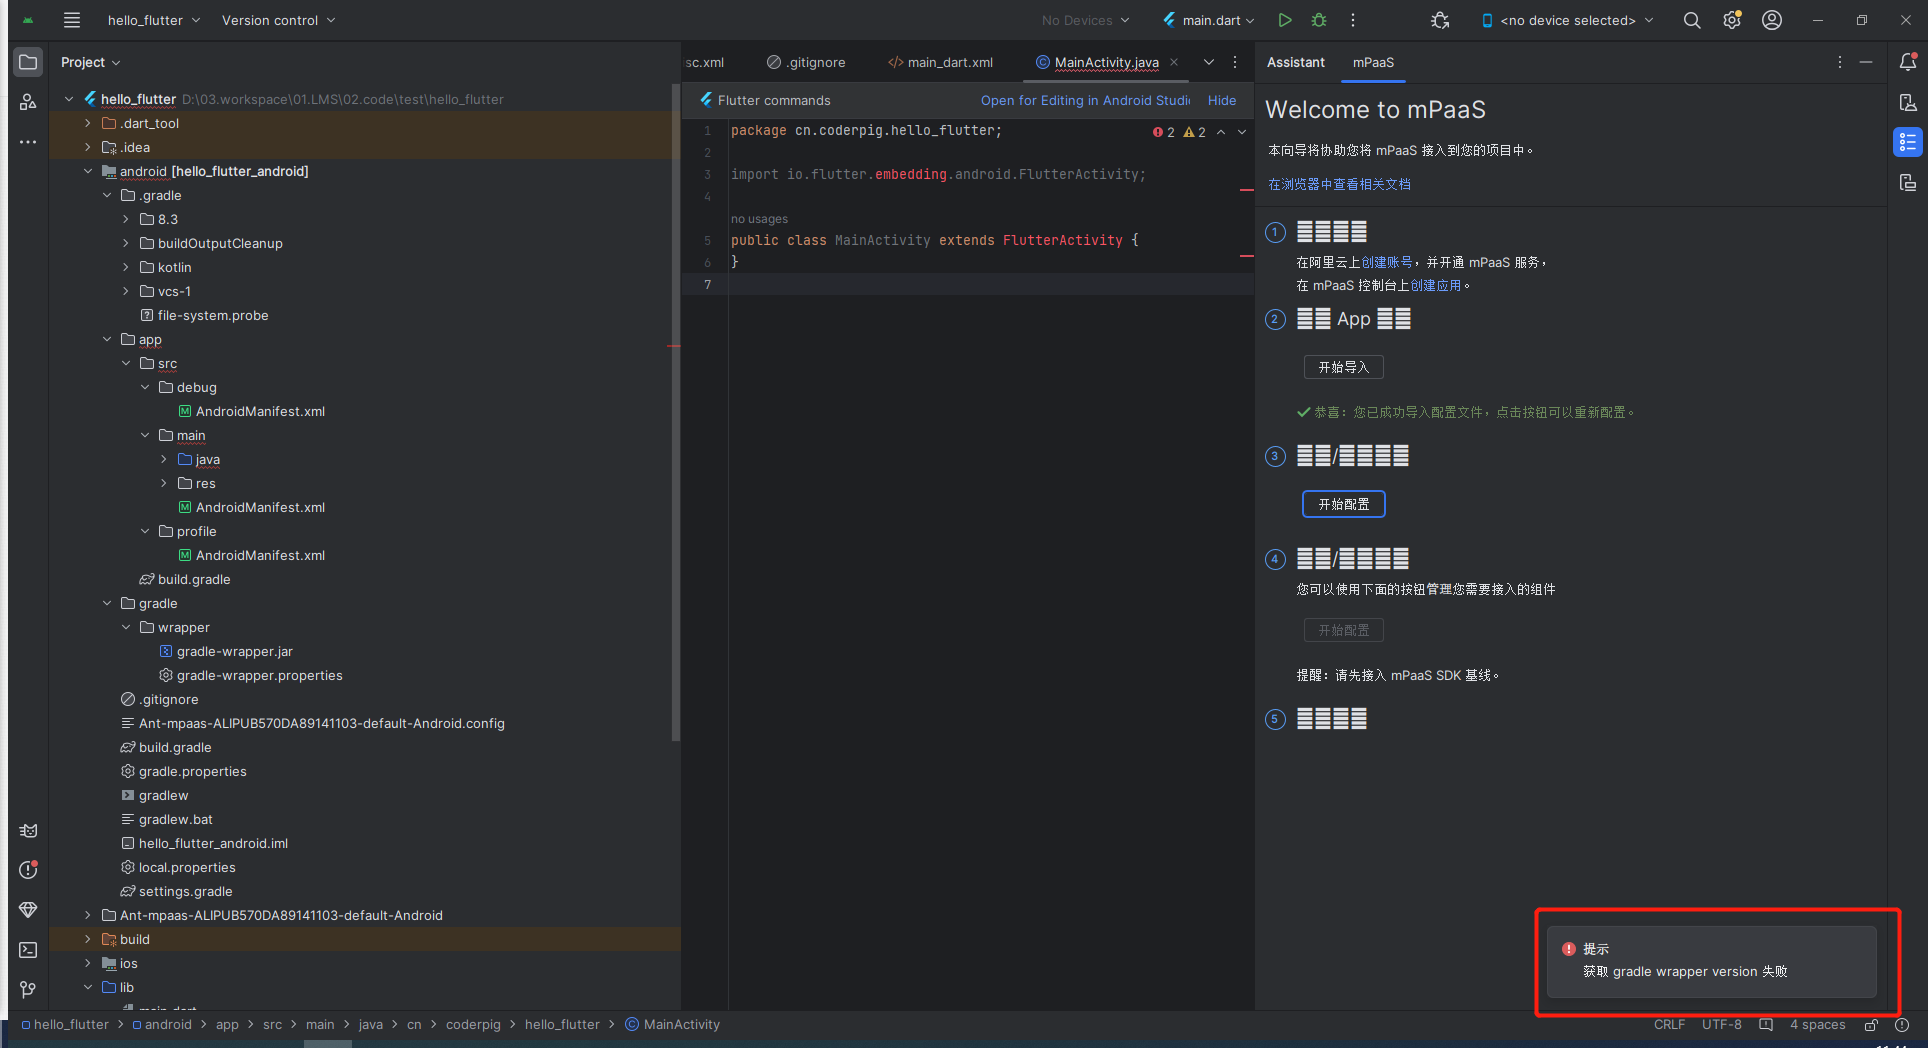This screenshot has width=1928, height=1048.
Task: Expand the .dart_tool folder
Action: (88, 123)
